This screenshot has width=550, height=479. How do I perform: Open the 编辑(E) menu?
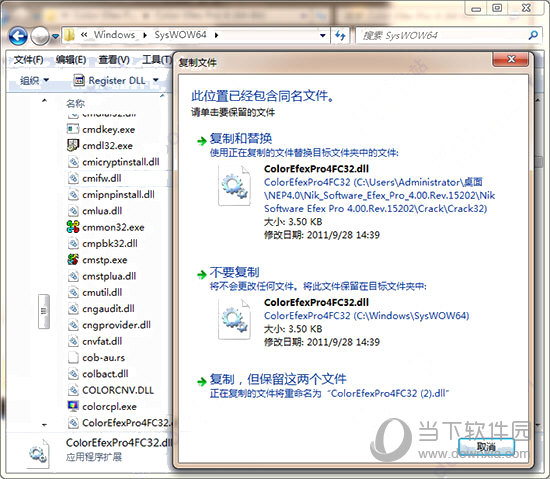(x=71, y=60)
